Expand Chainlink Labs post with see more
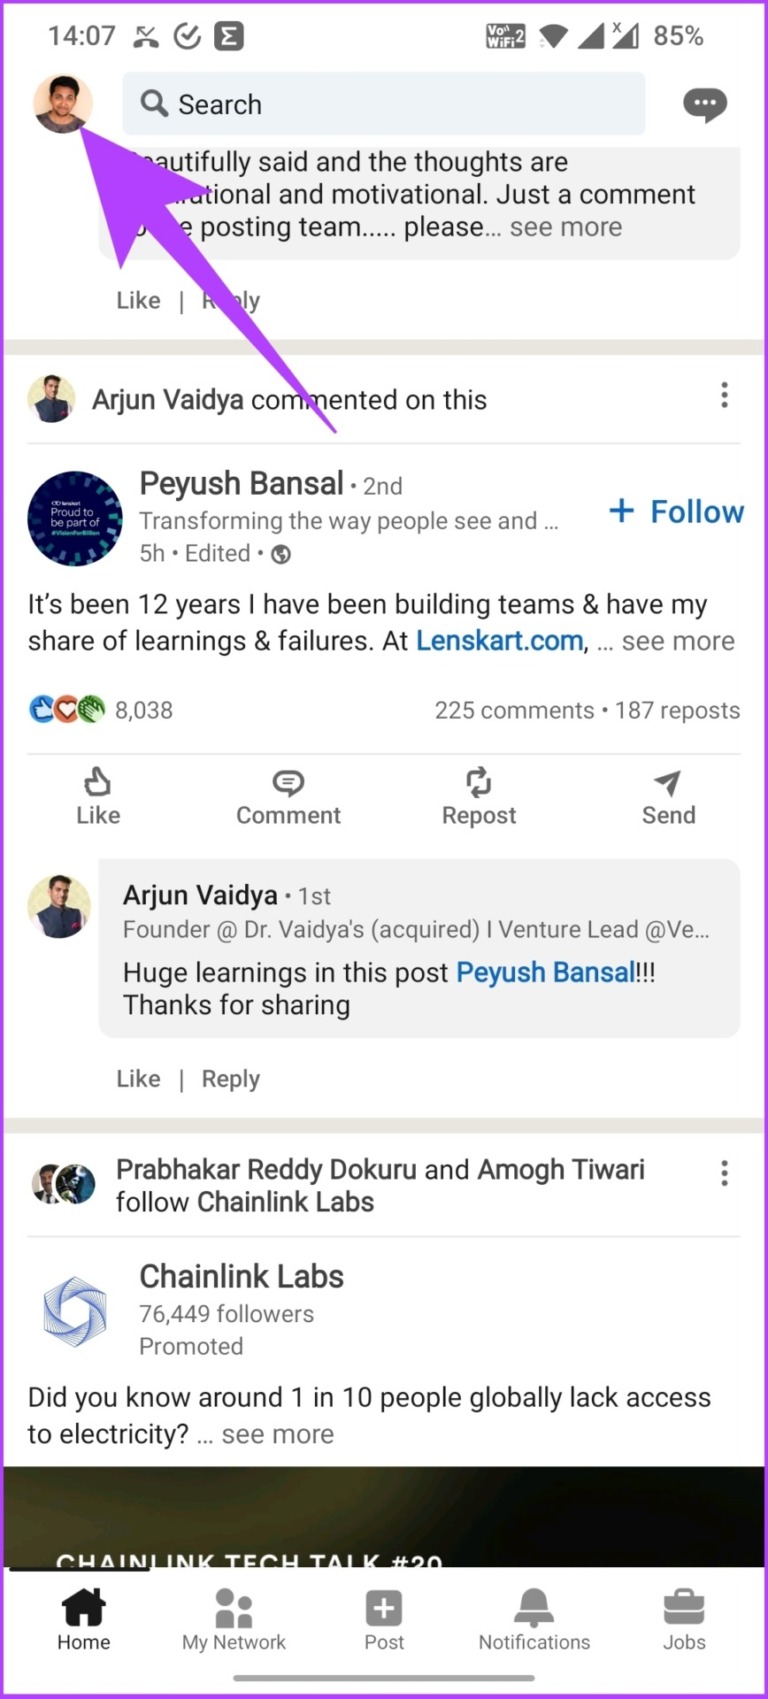The width and height of the screenshot is (768, 1699). coord(277,1434)
